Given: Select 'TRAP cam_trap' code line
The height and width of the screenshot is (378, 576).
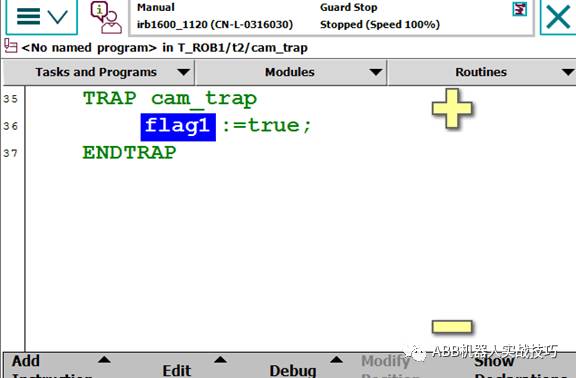Looking at the screenshot, I should 170,99.
